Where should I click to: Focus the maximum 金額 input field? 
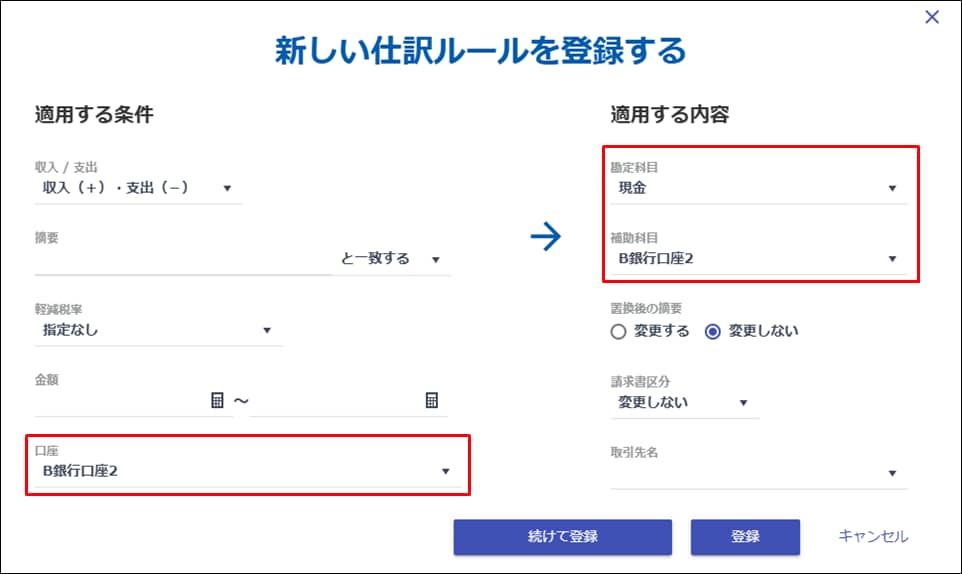tap(335, 401)
